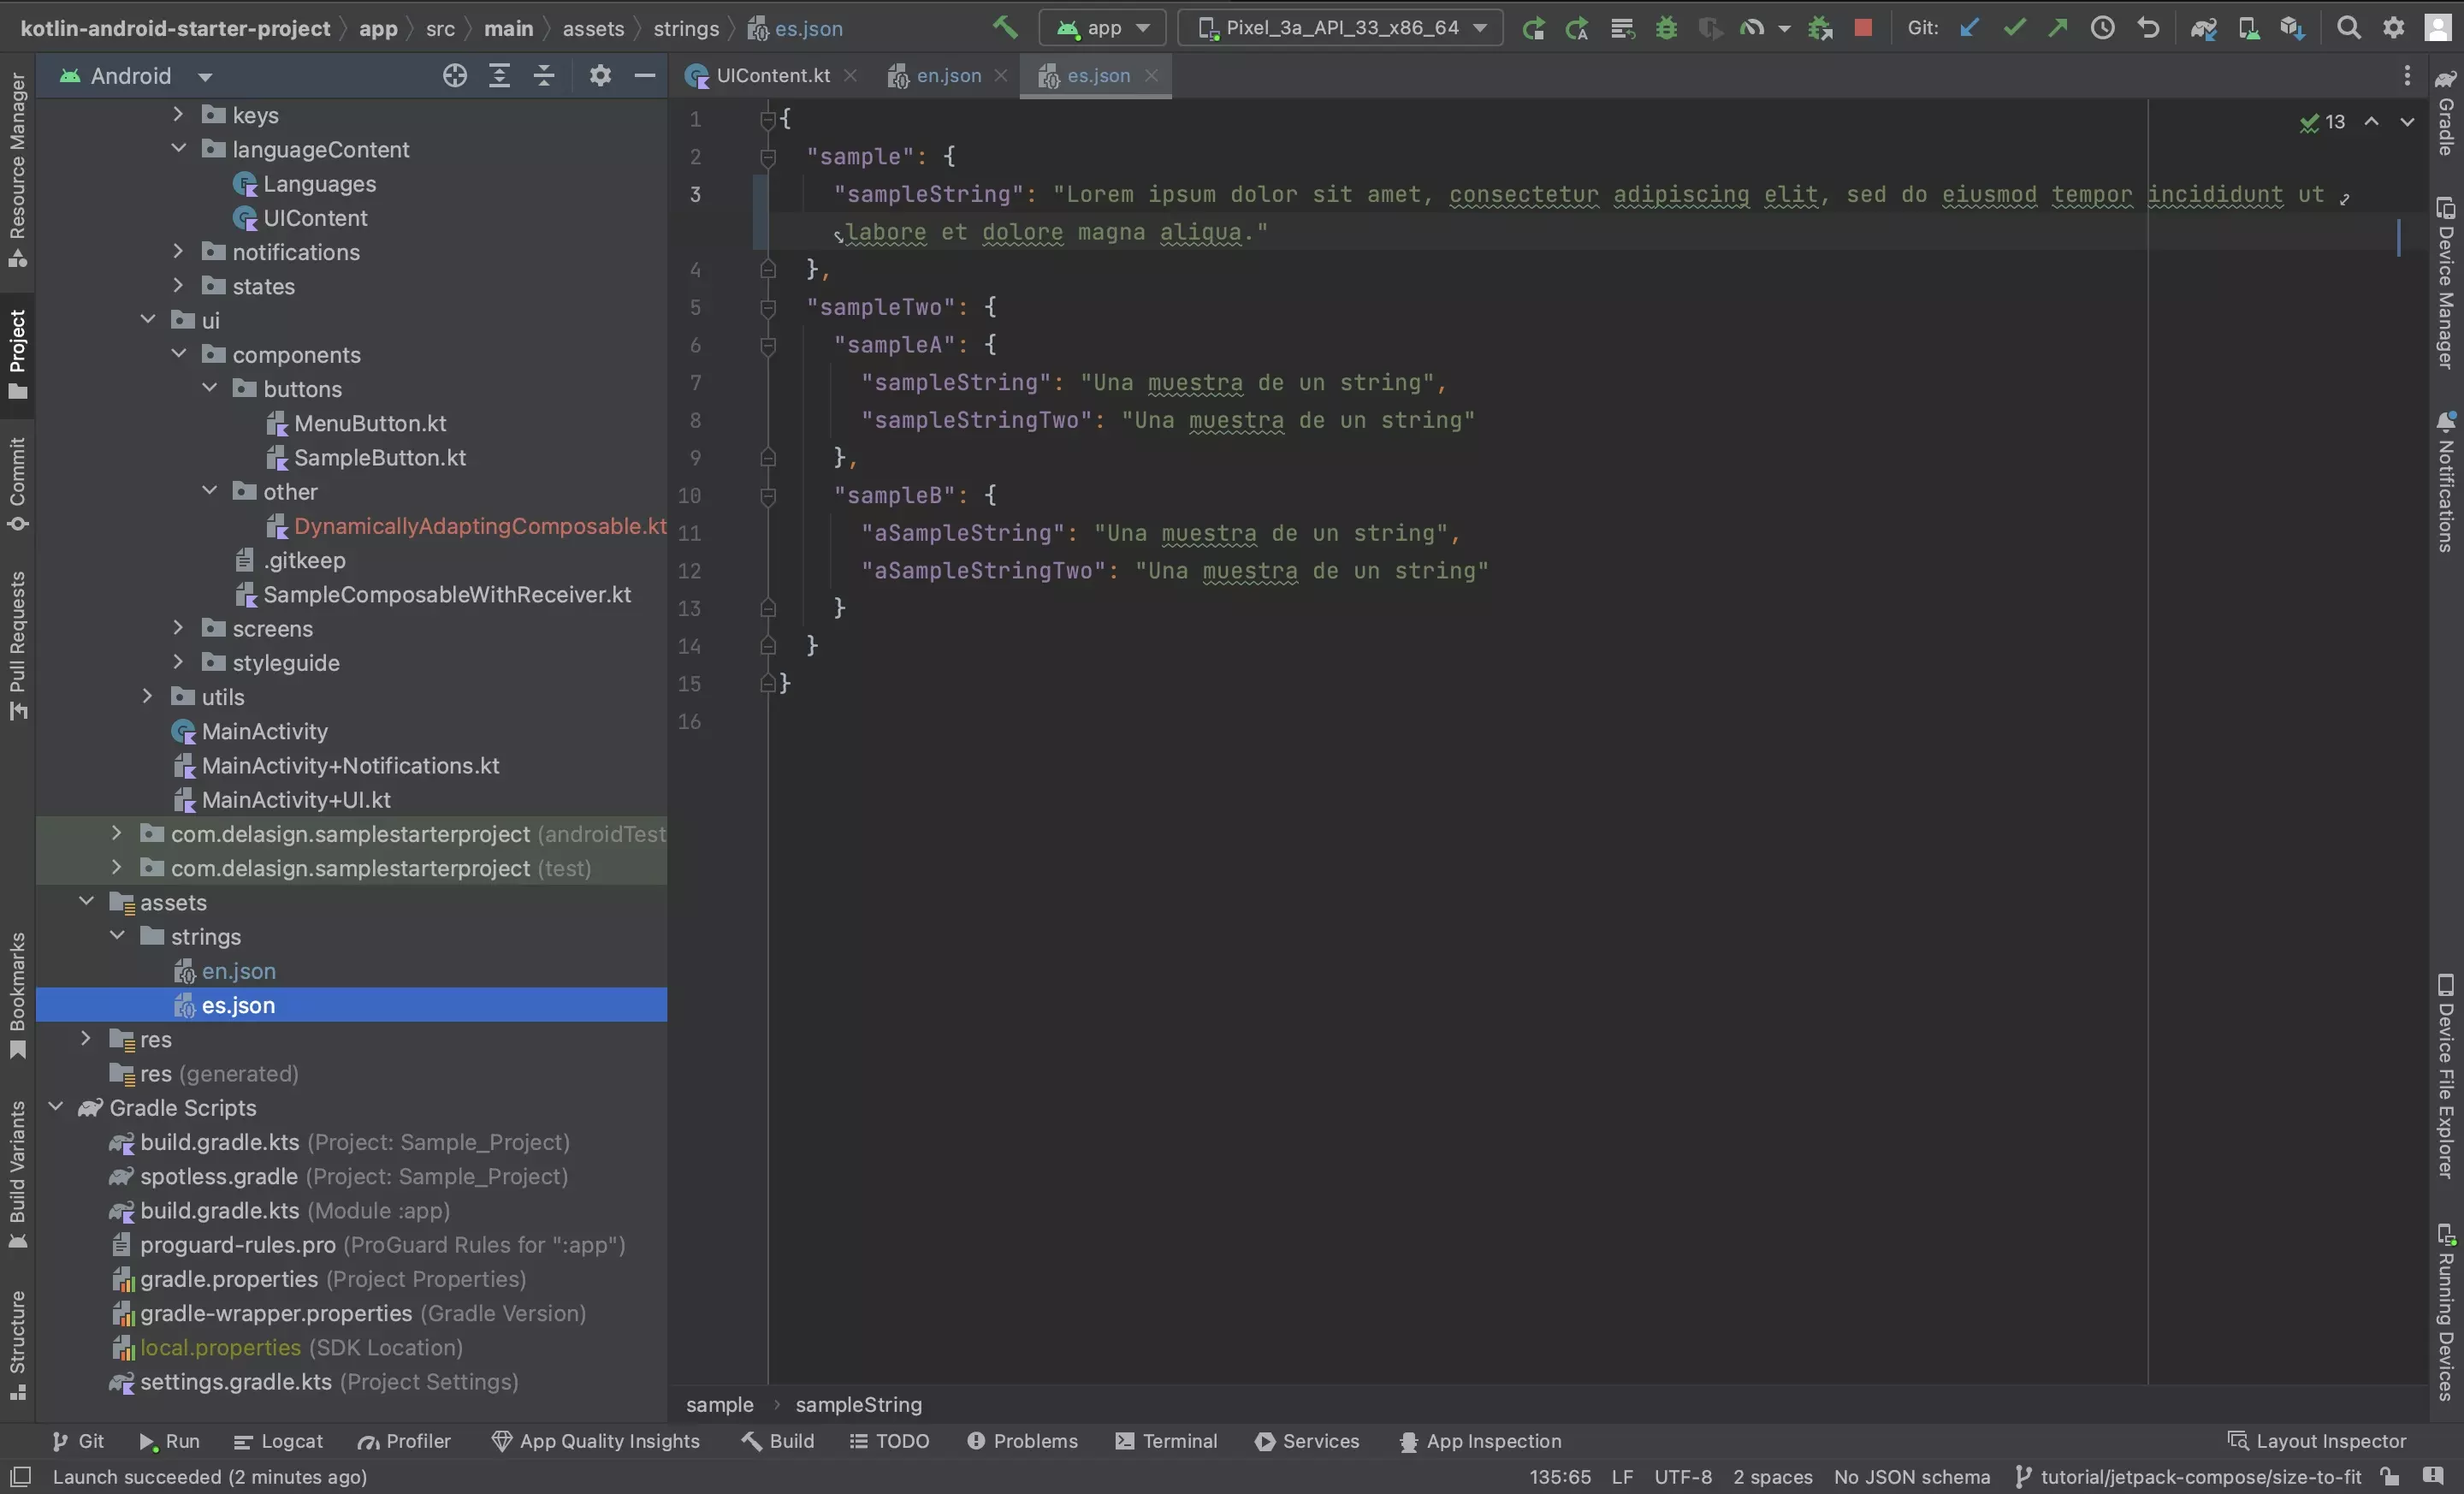Click the Git Commit checkmark icon
The height and width of the screenshot is (1494, 2464).
click(2014, 28)
